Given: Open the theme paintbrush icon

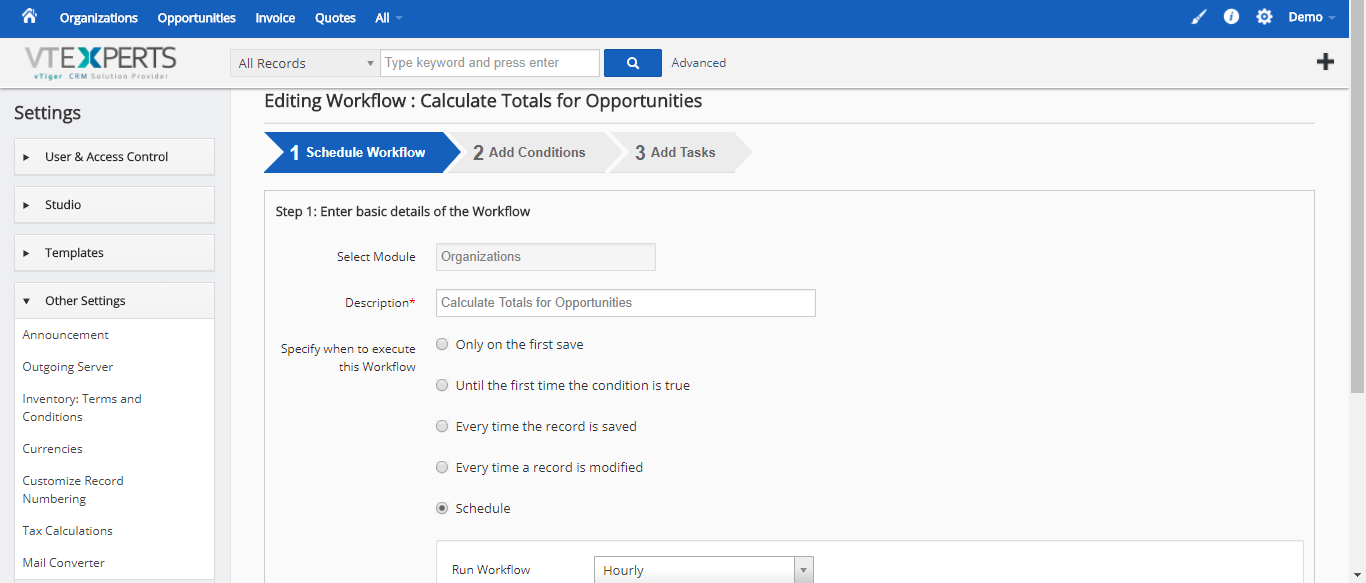Looking at the screenshot, I should pos(1199,17).
